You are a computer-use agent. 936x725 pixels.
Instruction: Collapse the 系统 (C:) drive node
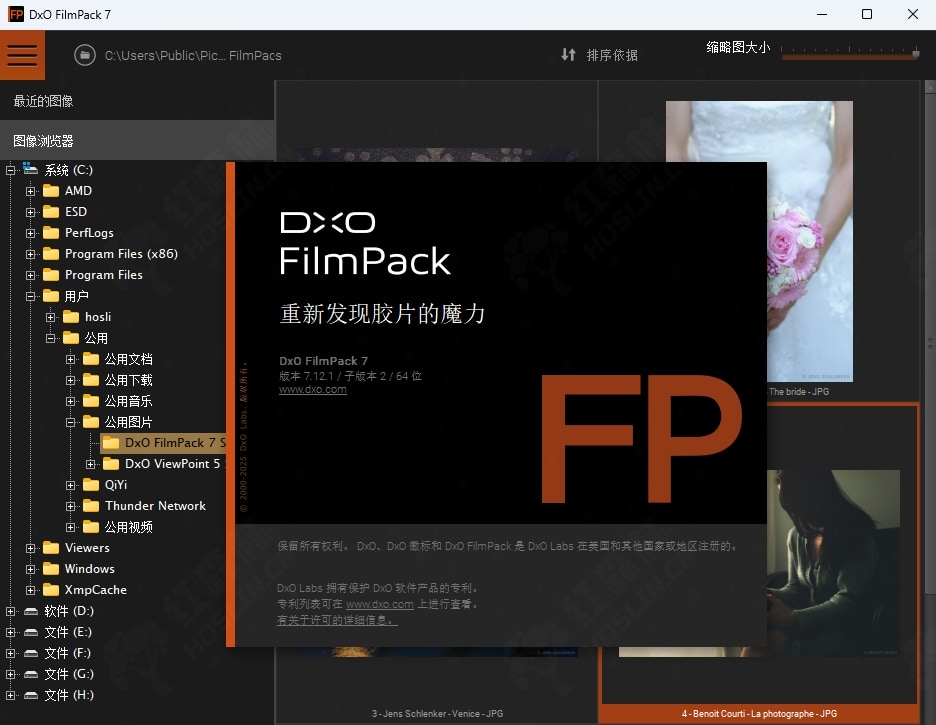pos(10,171)
